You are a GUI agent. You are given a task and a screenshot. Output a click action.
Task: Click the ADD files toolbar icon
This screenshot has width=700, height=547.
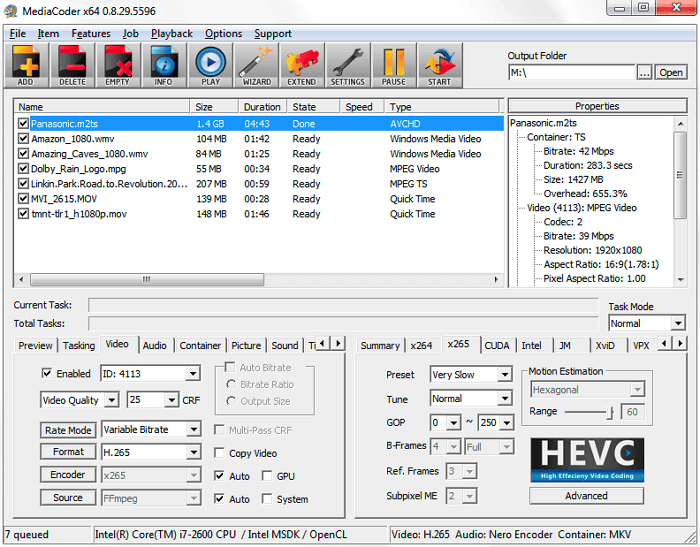pyautogui.click(x=26, y=66)
